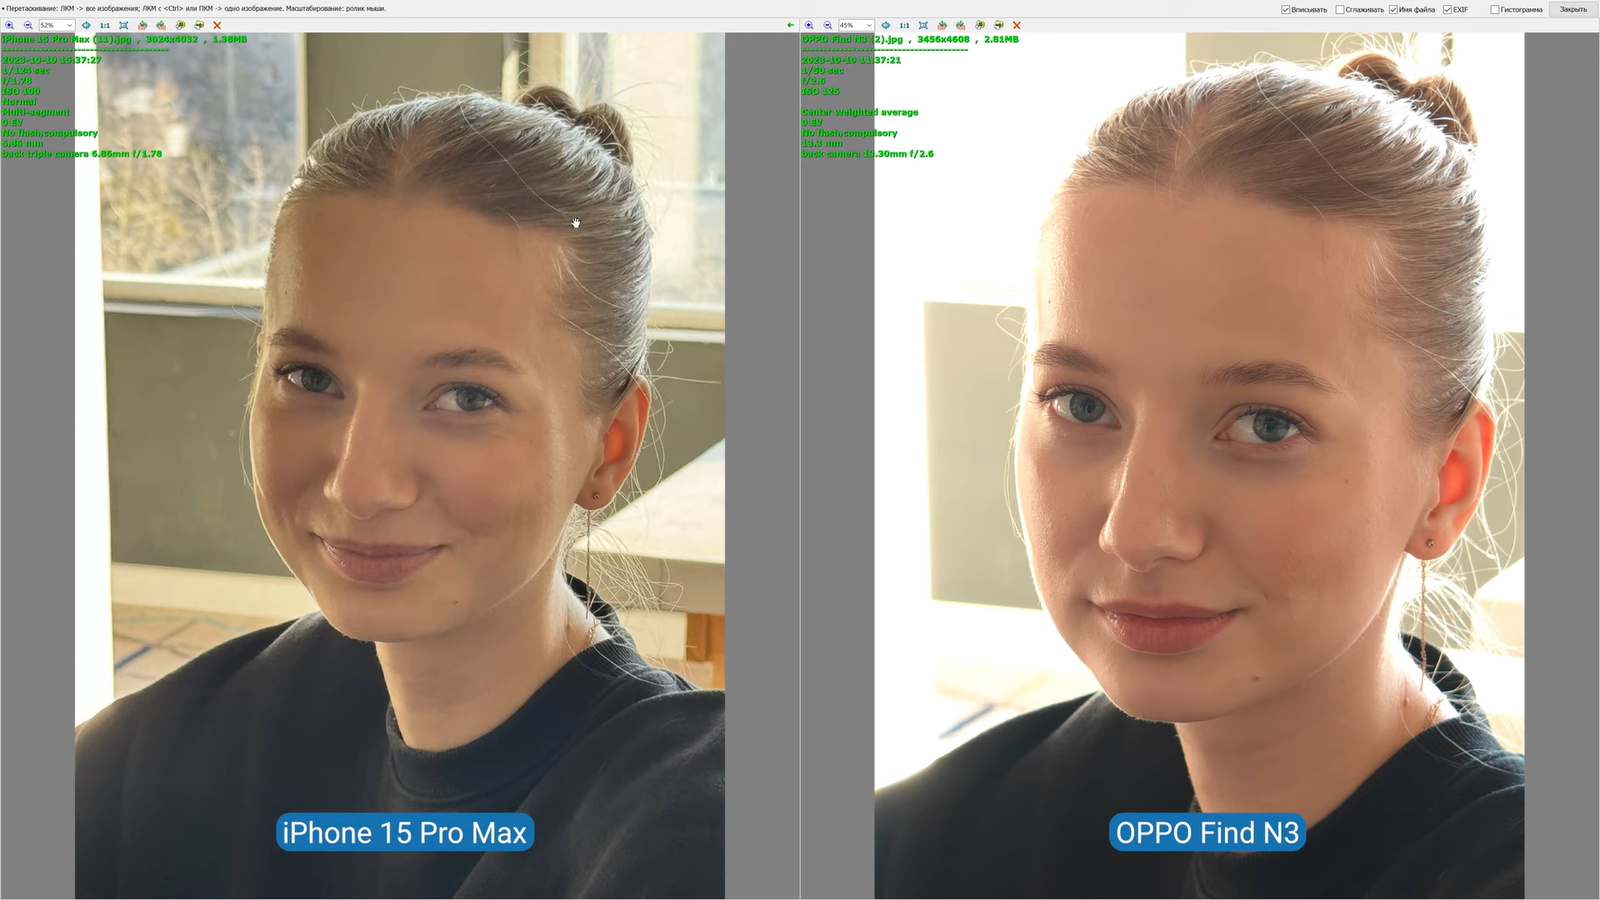Remove right OPPO image with red X
Screen dimensions: 1600x900
point(1017,25)
